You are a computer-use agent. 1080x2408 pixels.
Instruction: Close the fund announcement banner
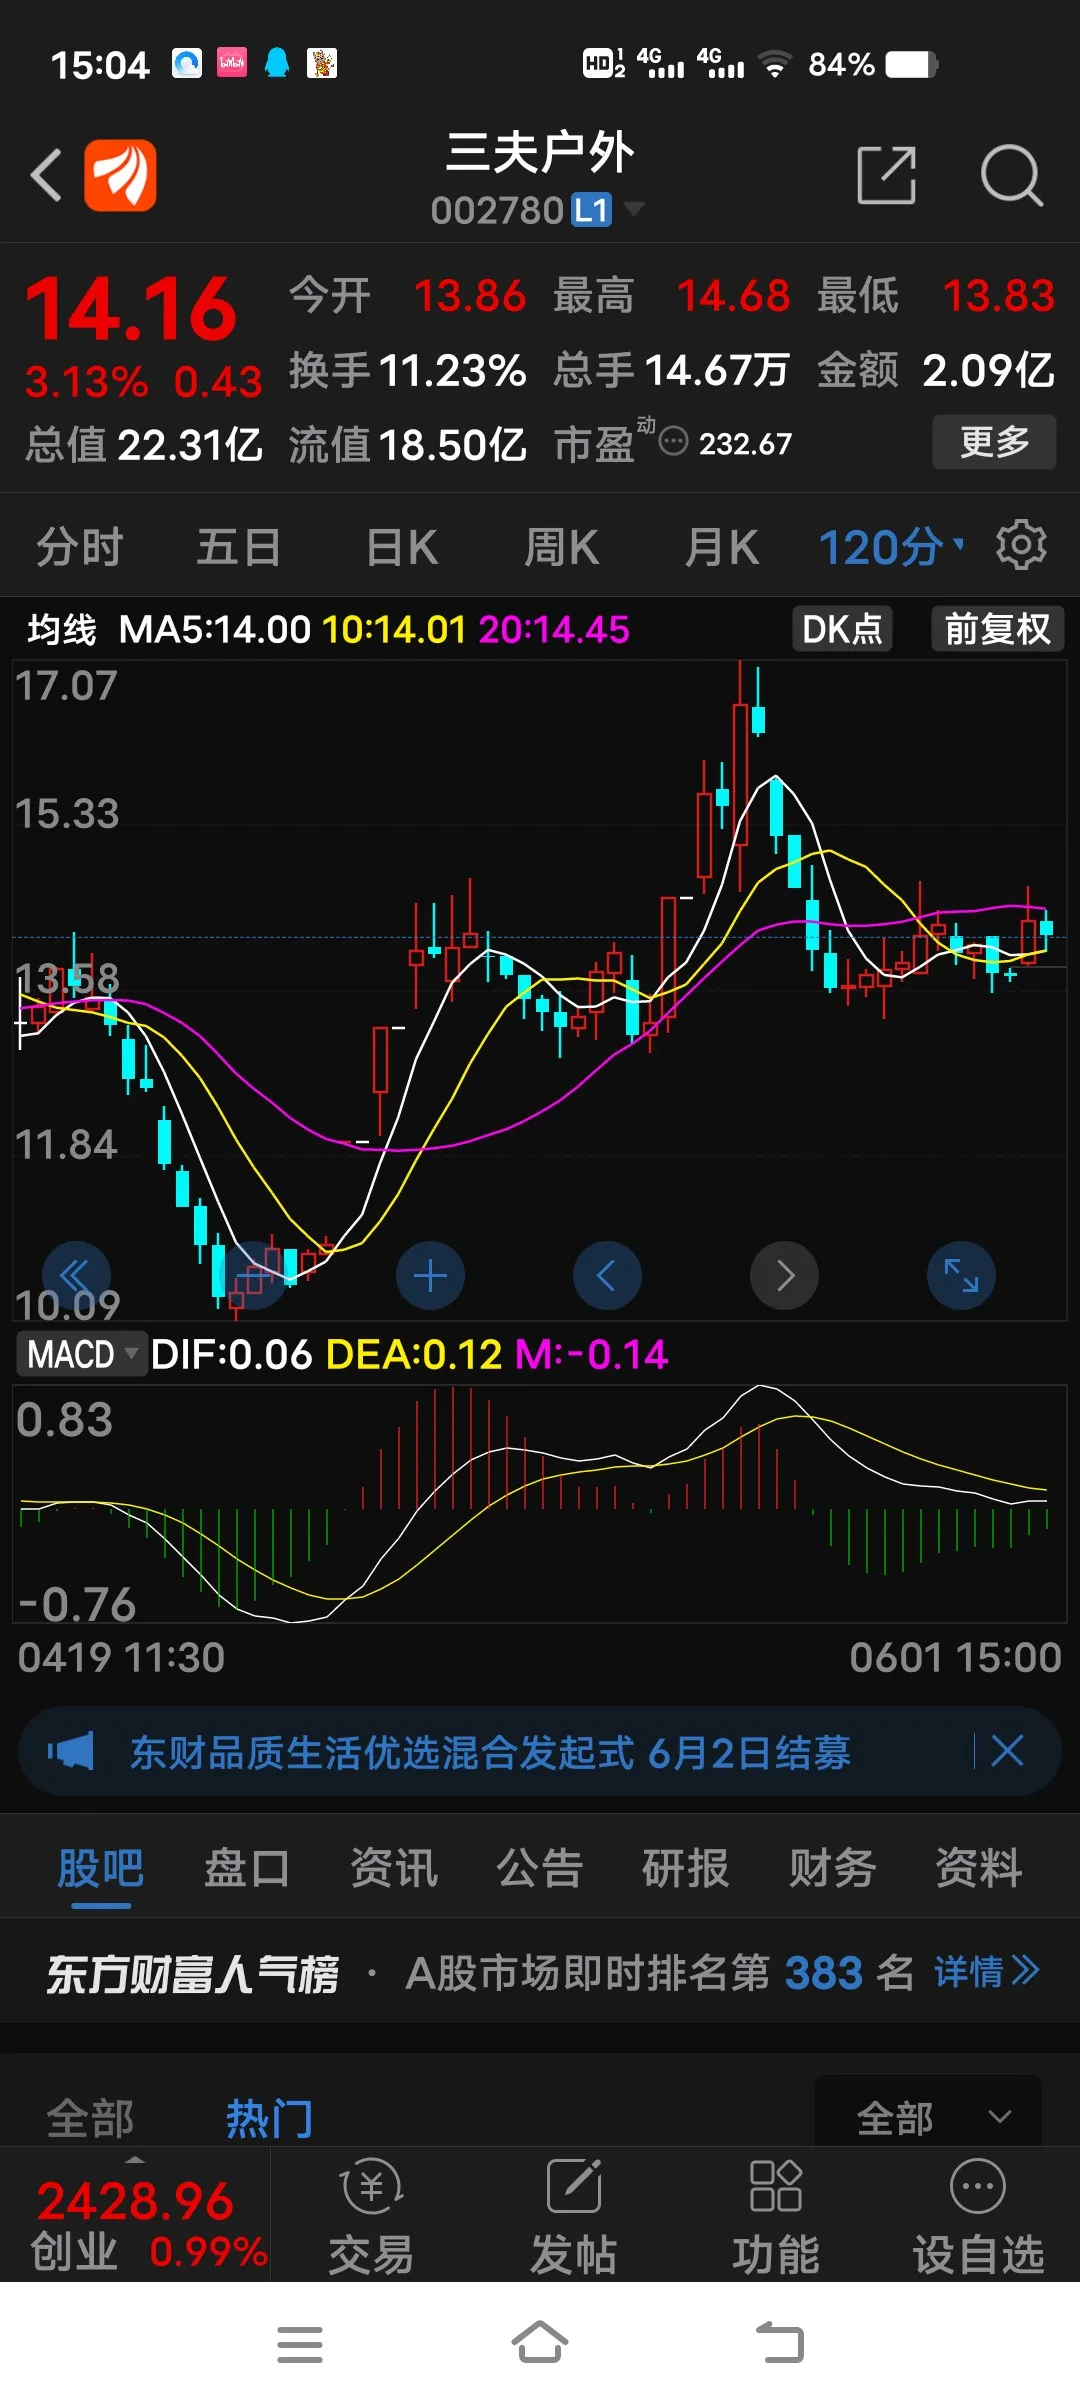[x=1007, y=1751]
